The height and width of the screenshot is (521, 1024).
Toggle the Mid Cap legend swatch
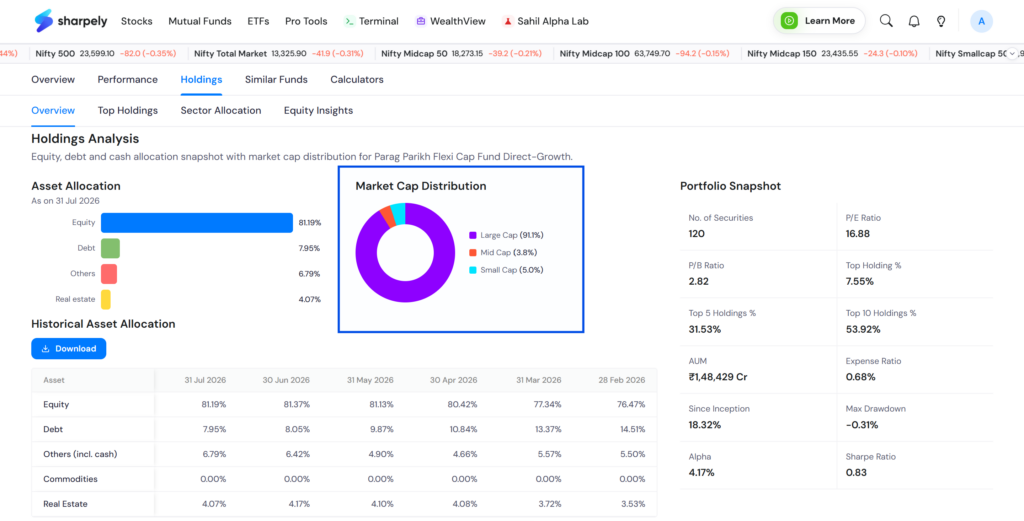473,253
